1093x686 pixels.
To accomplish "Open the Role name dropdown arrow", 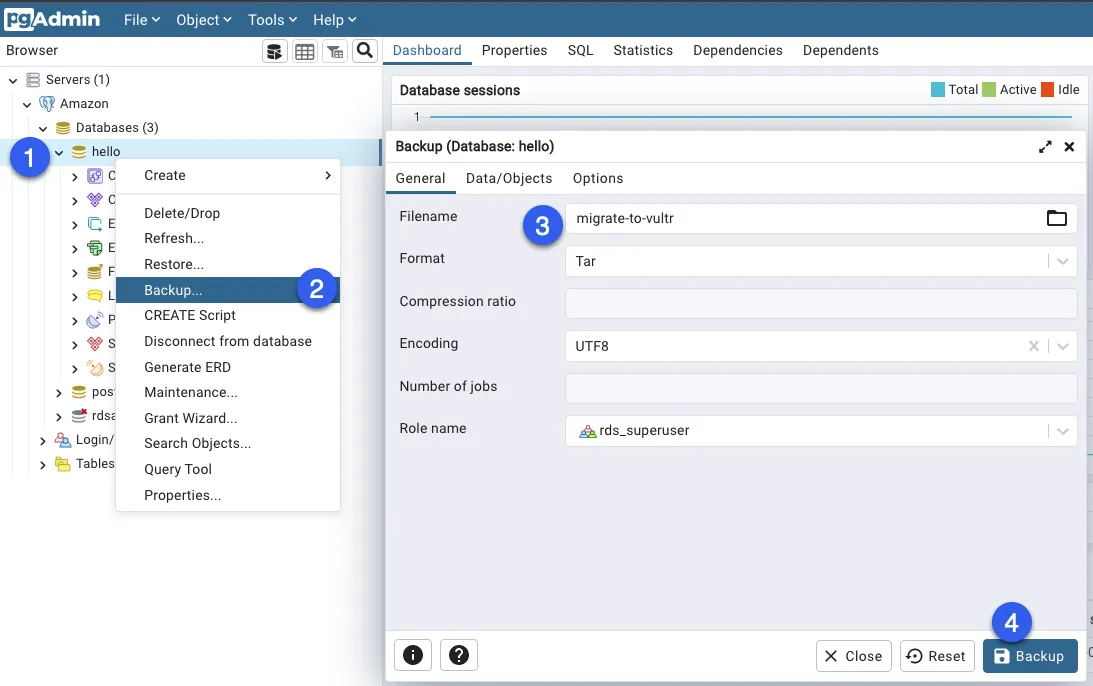I will click(x=1062, y=431).
